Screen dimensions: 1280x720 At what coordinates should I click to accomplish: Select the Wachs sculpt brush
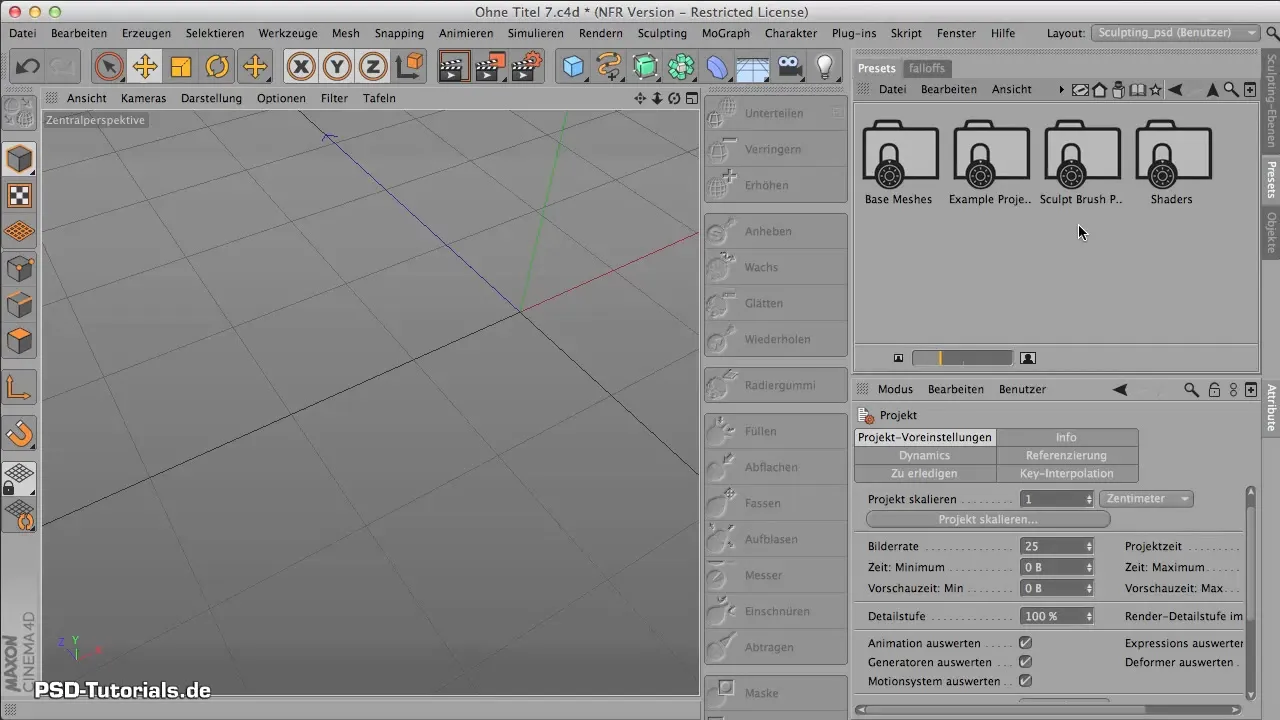pyautogui.click(x=775, y=267)
